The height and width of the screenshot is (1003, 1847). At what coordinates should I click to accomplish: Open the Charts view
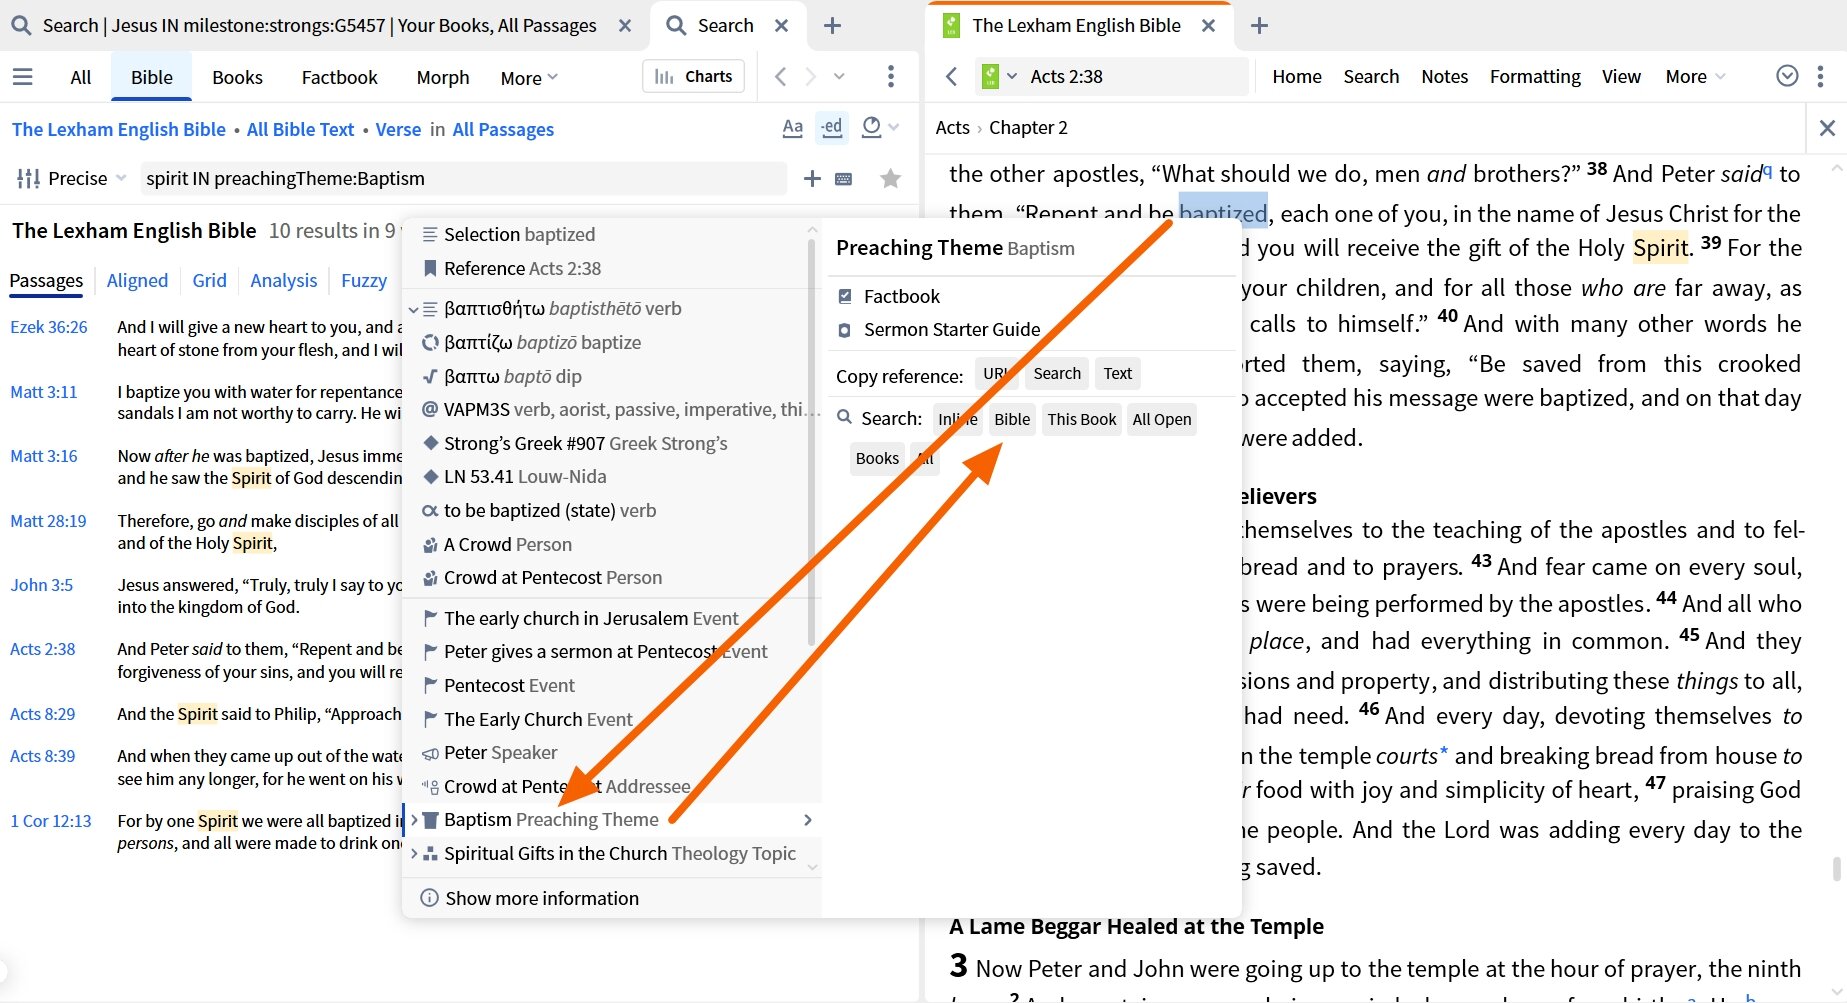tap(693, 76)
